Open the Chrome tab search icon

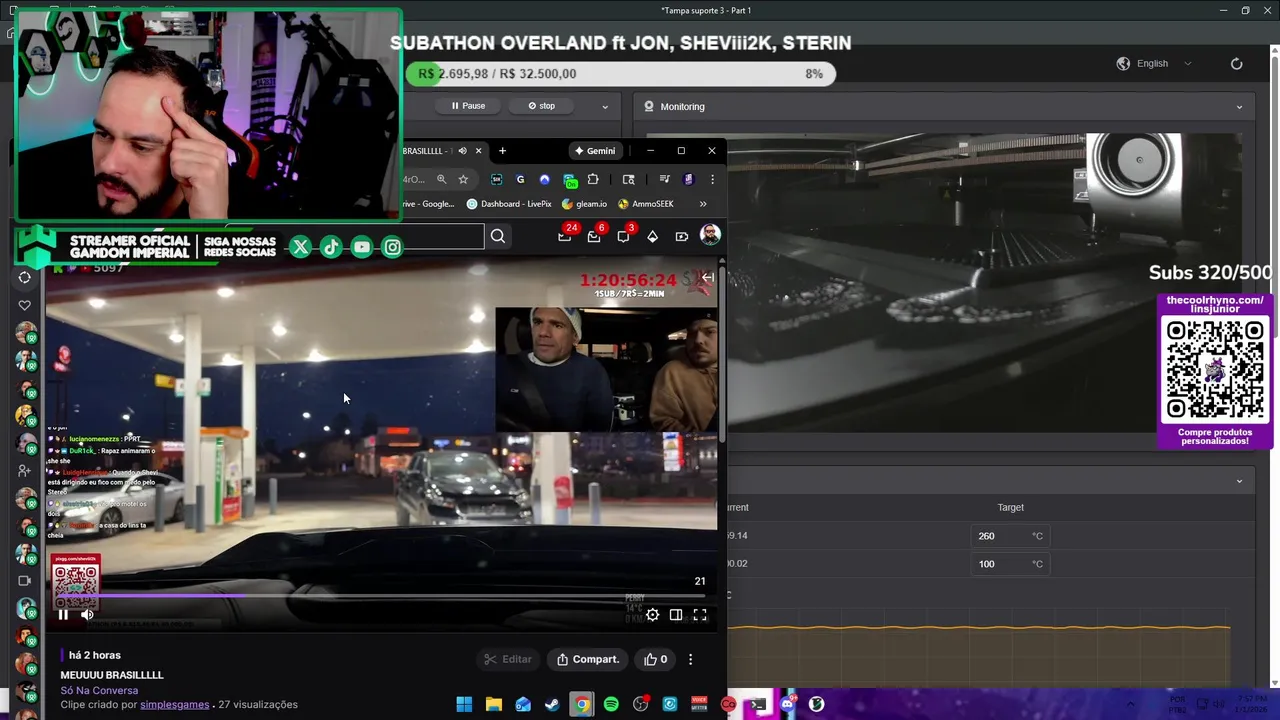point(628,179)
